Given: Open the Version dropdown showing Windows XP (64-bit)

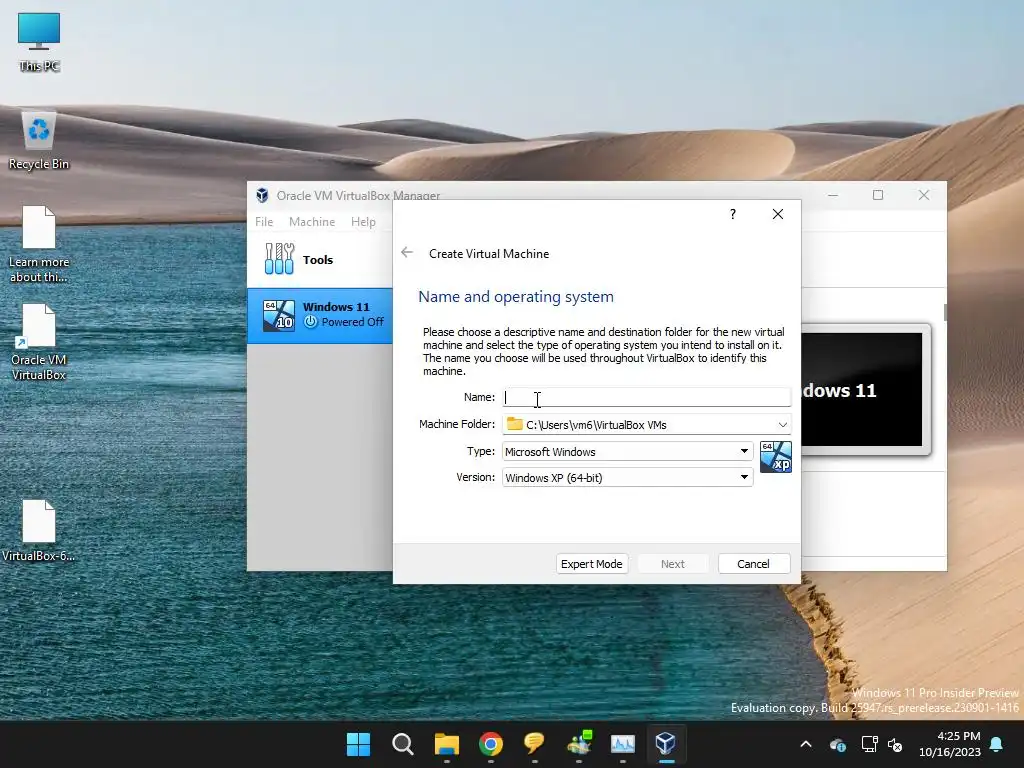Looking at the screenshot, I should tap(627, 477).
